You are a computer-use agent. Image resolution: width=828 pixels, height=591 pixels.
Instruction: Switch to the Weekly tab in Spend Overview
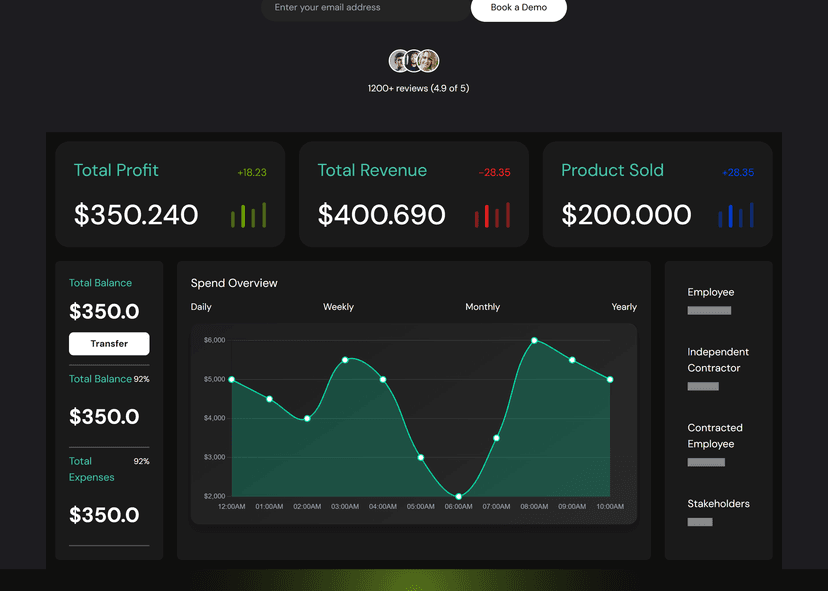pos(338,307)
